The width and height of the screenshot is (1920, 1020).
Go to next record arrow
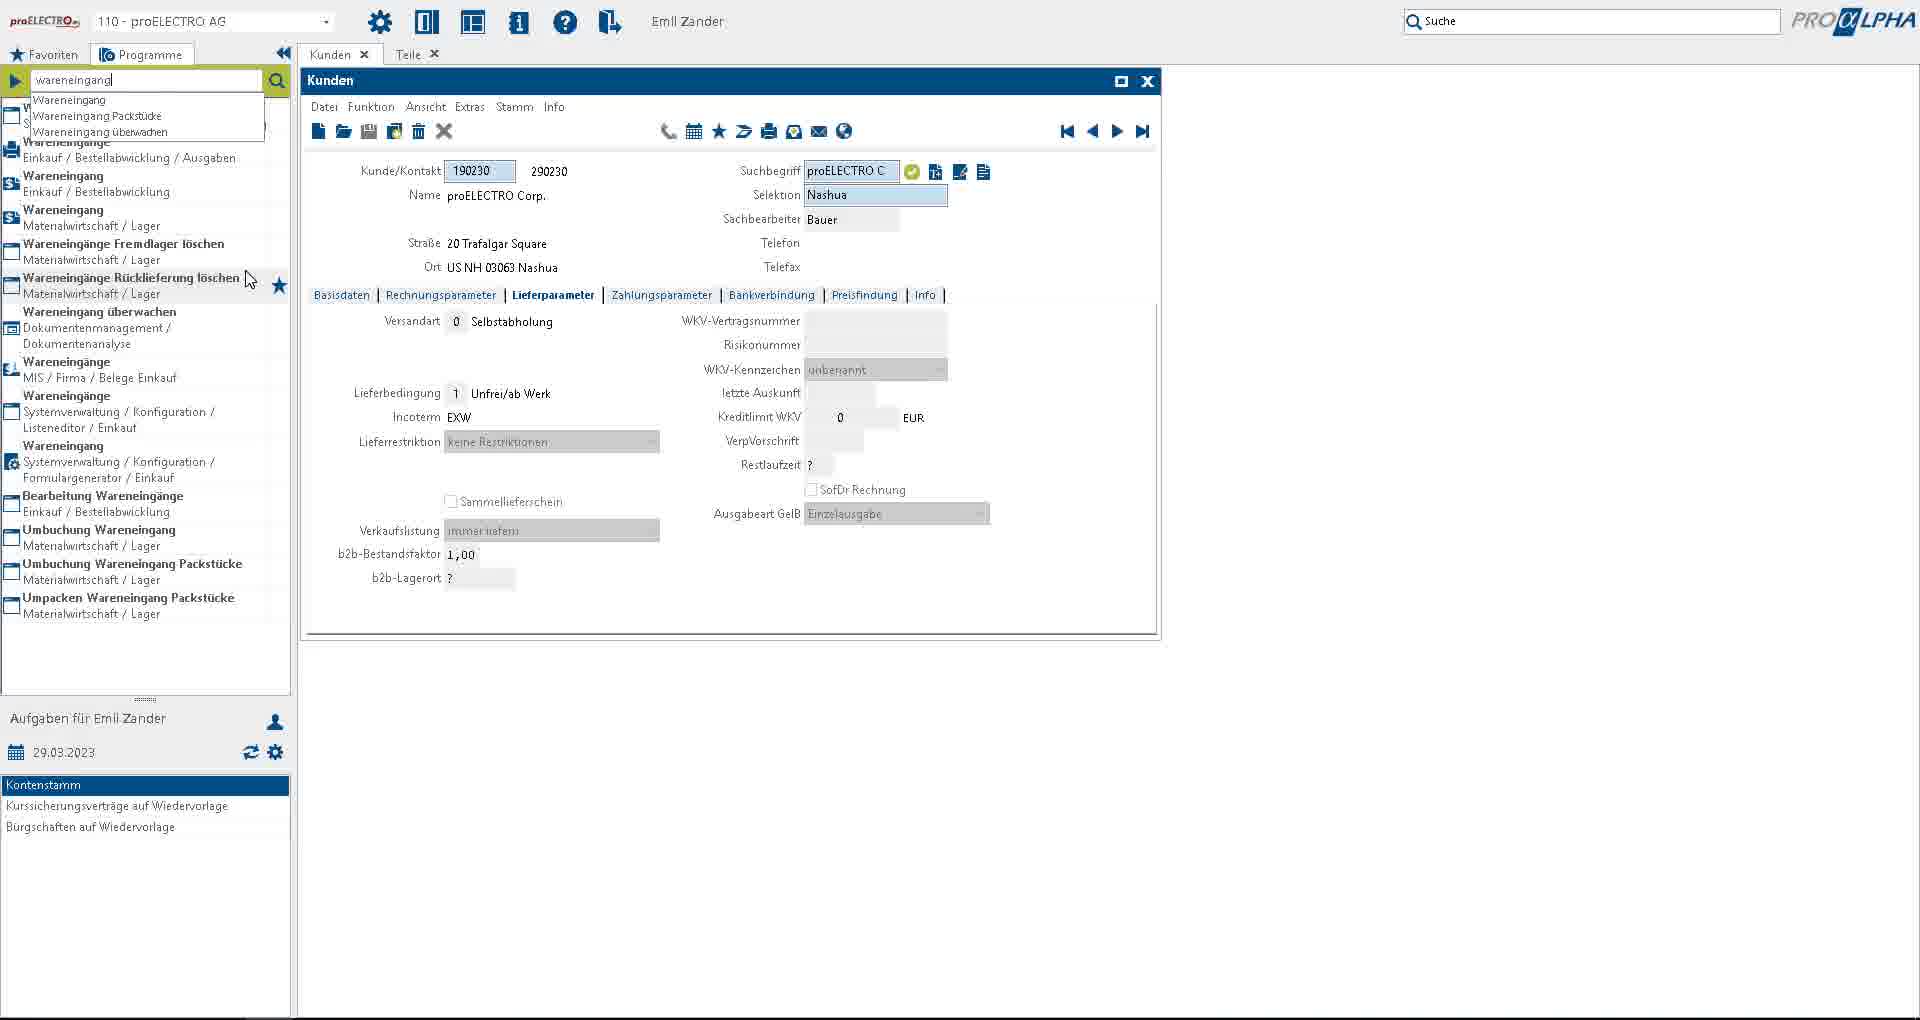1117,131
